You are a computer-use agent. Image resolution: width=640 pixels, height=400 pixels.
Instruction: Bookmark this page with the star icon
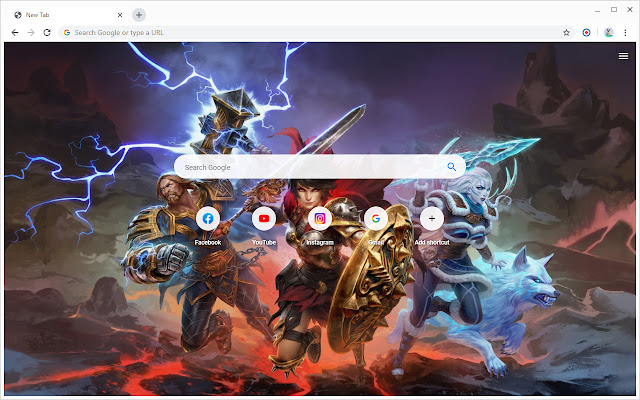coord(566,33)
